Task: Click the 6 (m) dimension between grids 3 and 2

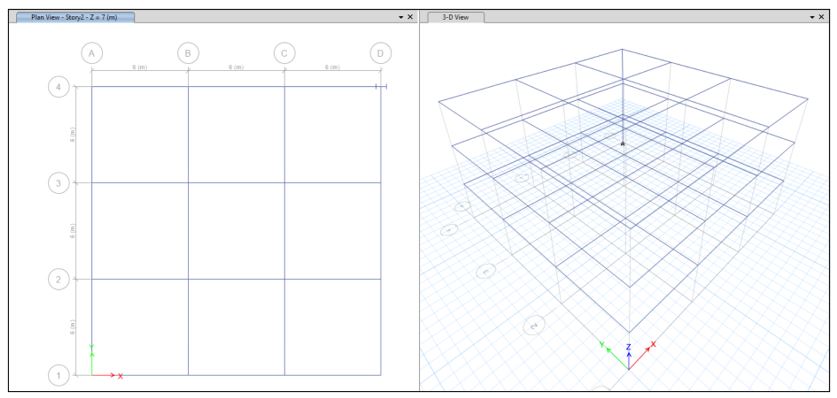Action: (x=73, y=231)
